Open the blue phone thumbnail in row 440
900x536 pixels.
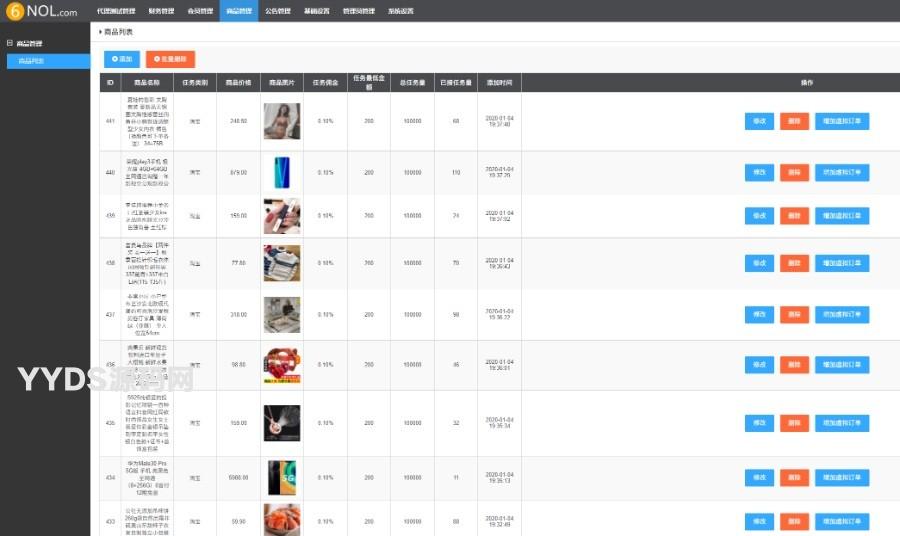pyautogui.click(x=281, y=172)
